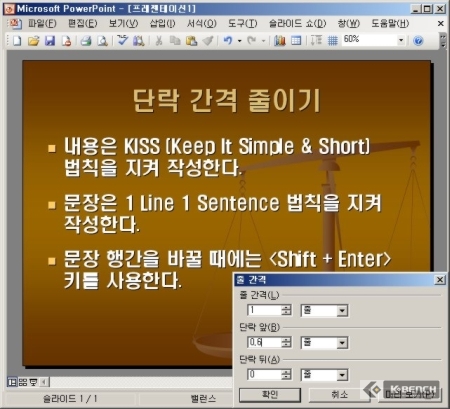Screen dimensions: 450x409
Task: Click the 확인 button
Action: click(x=270, y=395)
